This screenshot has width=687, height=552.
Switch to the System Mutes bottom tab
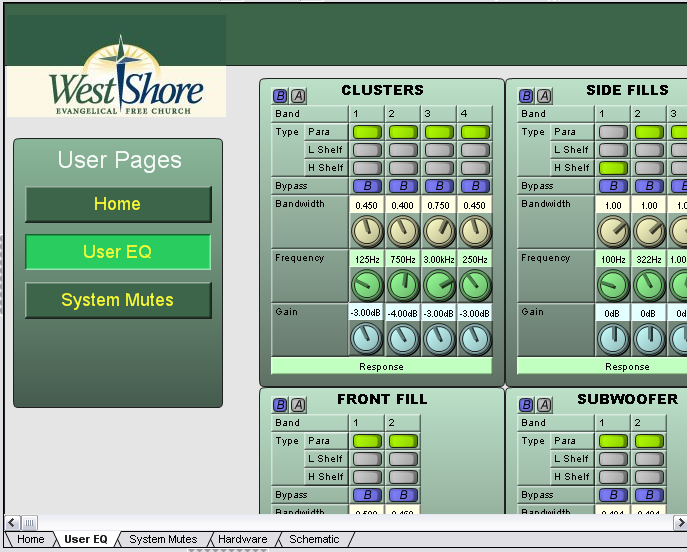tap(163, 539)
